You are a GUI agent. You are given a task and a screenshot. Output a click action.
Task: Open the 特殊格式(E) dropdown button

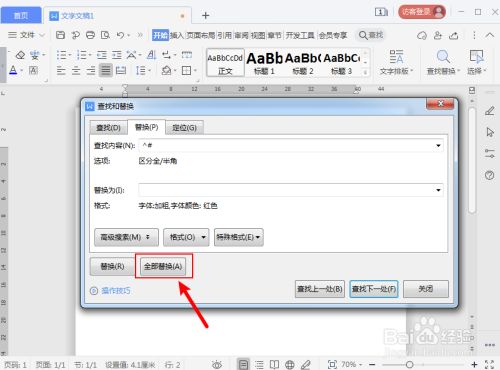tap(239, 237)
